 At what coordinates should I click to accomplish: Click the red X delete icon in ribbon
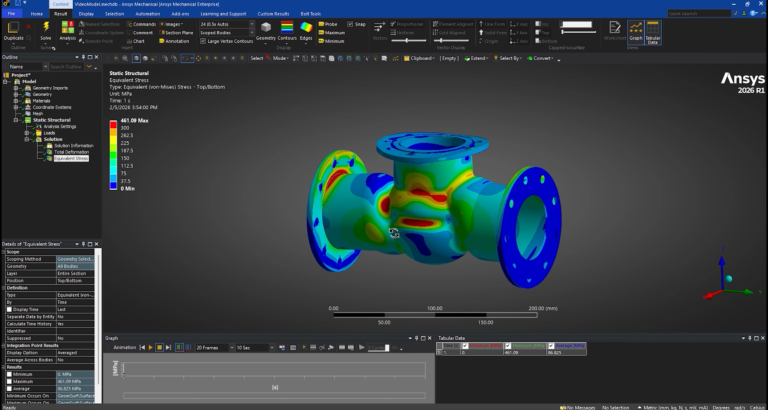click(28, 27)
